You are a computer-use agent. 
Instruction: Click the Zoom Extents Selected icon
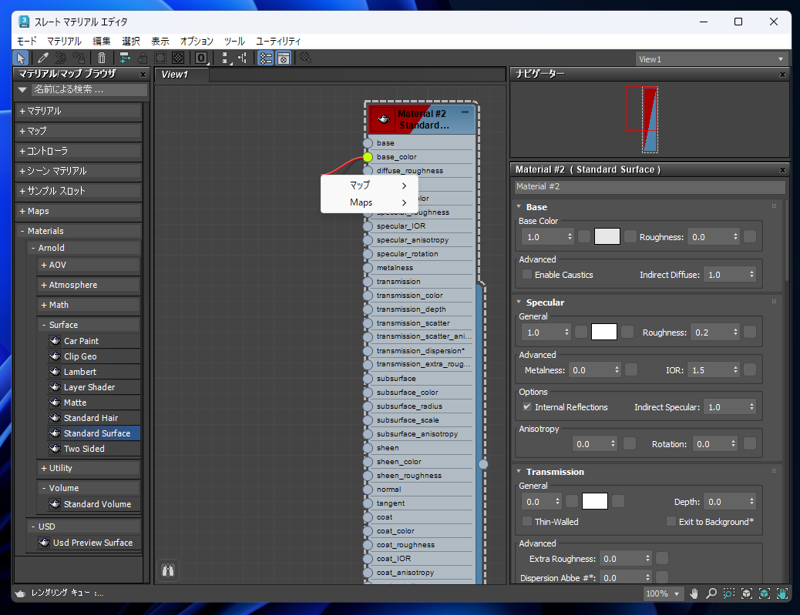(x=765, y=594)
